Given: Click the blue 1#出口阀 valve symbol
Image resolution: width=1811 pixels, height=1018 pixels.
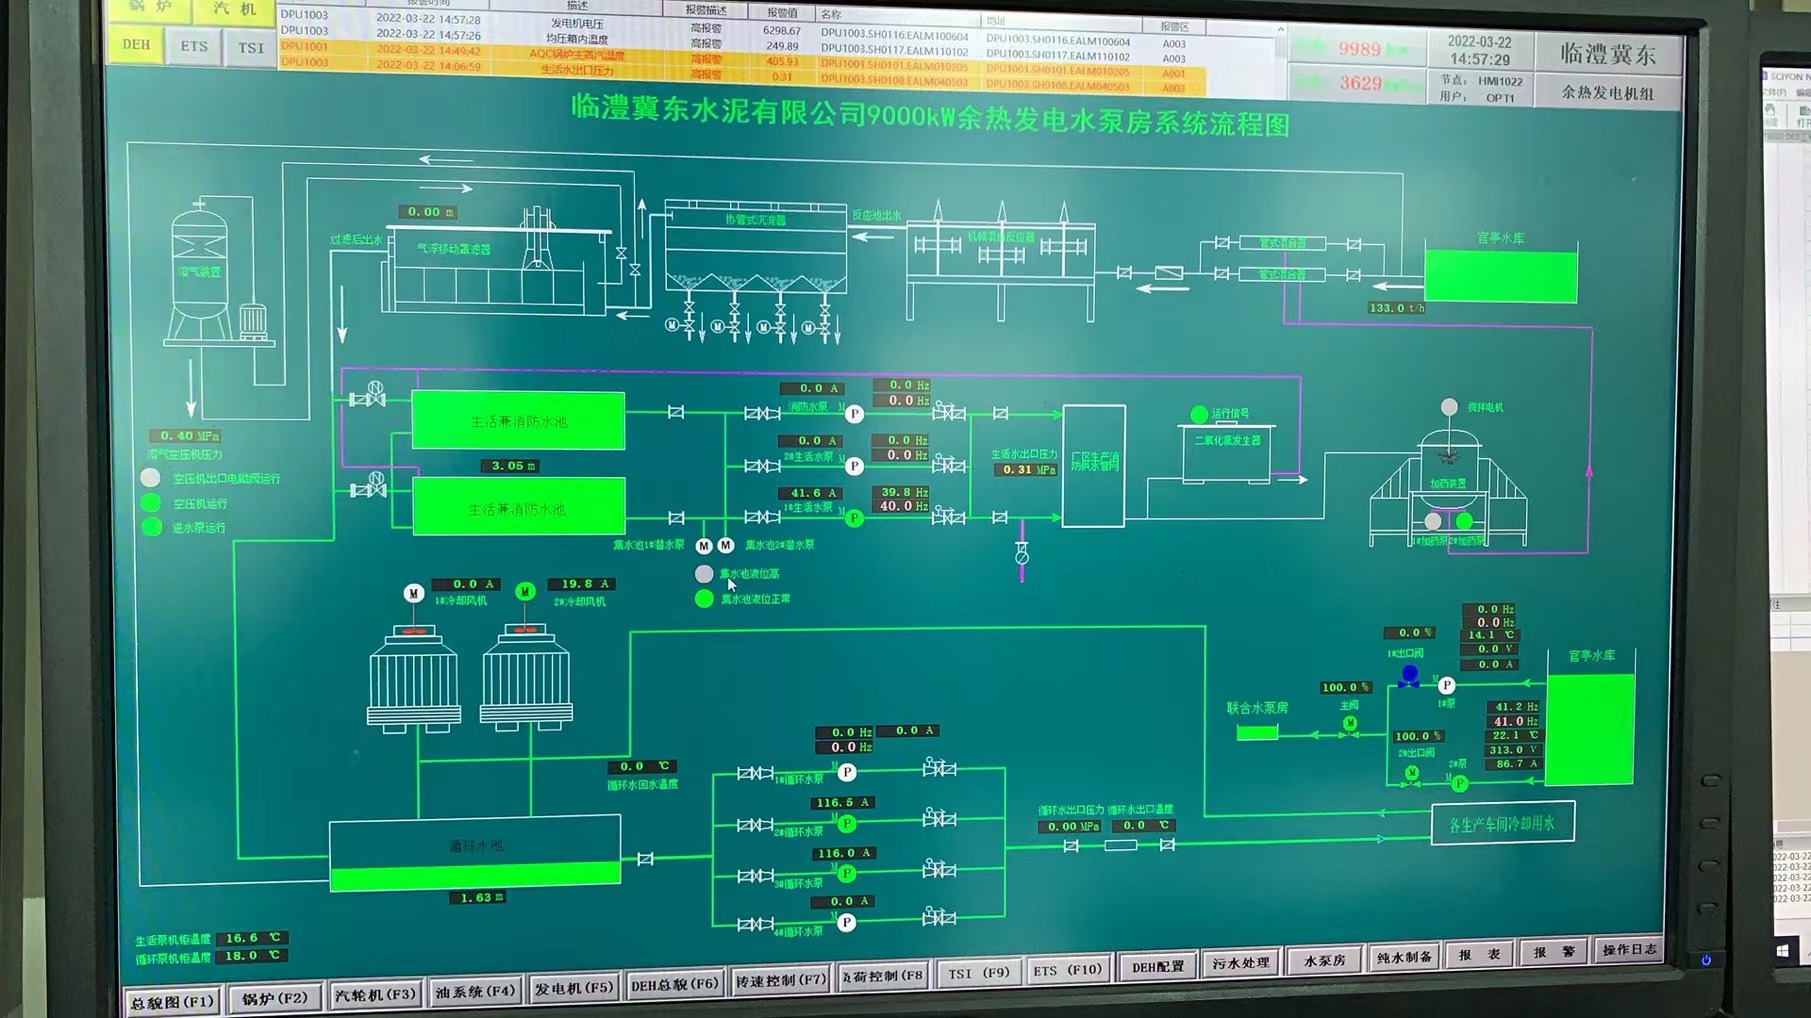Looking at the screenshot, I should [1410, 677].
